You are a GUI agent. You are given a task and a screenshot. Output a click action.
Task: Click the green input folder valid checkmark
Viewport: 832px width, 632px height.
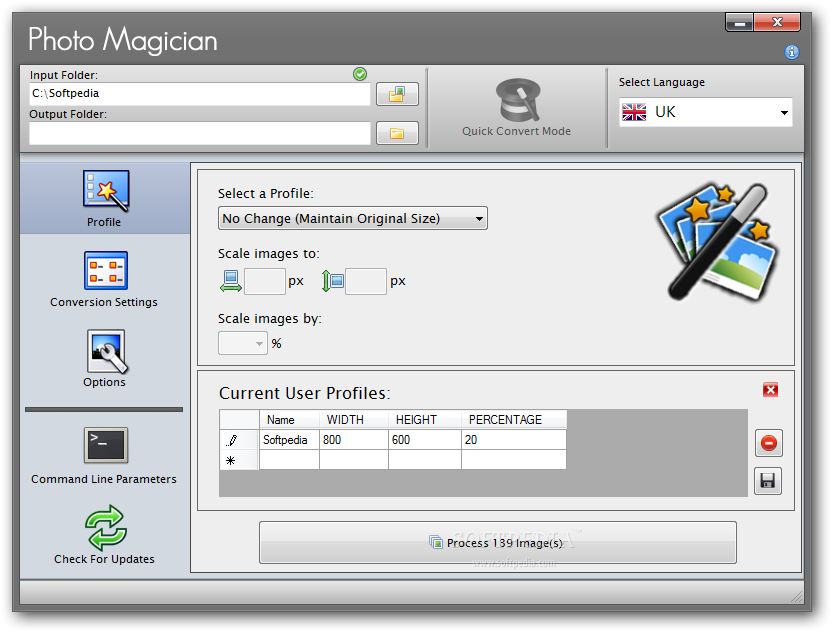(360, 74)
